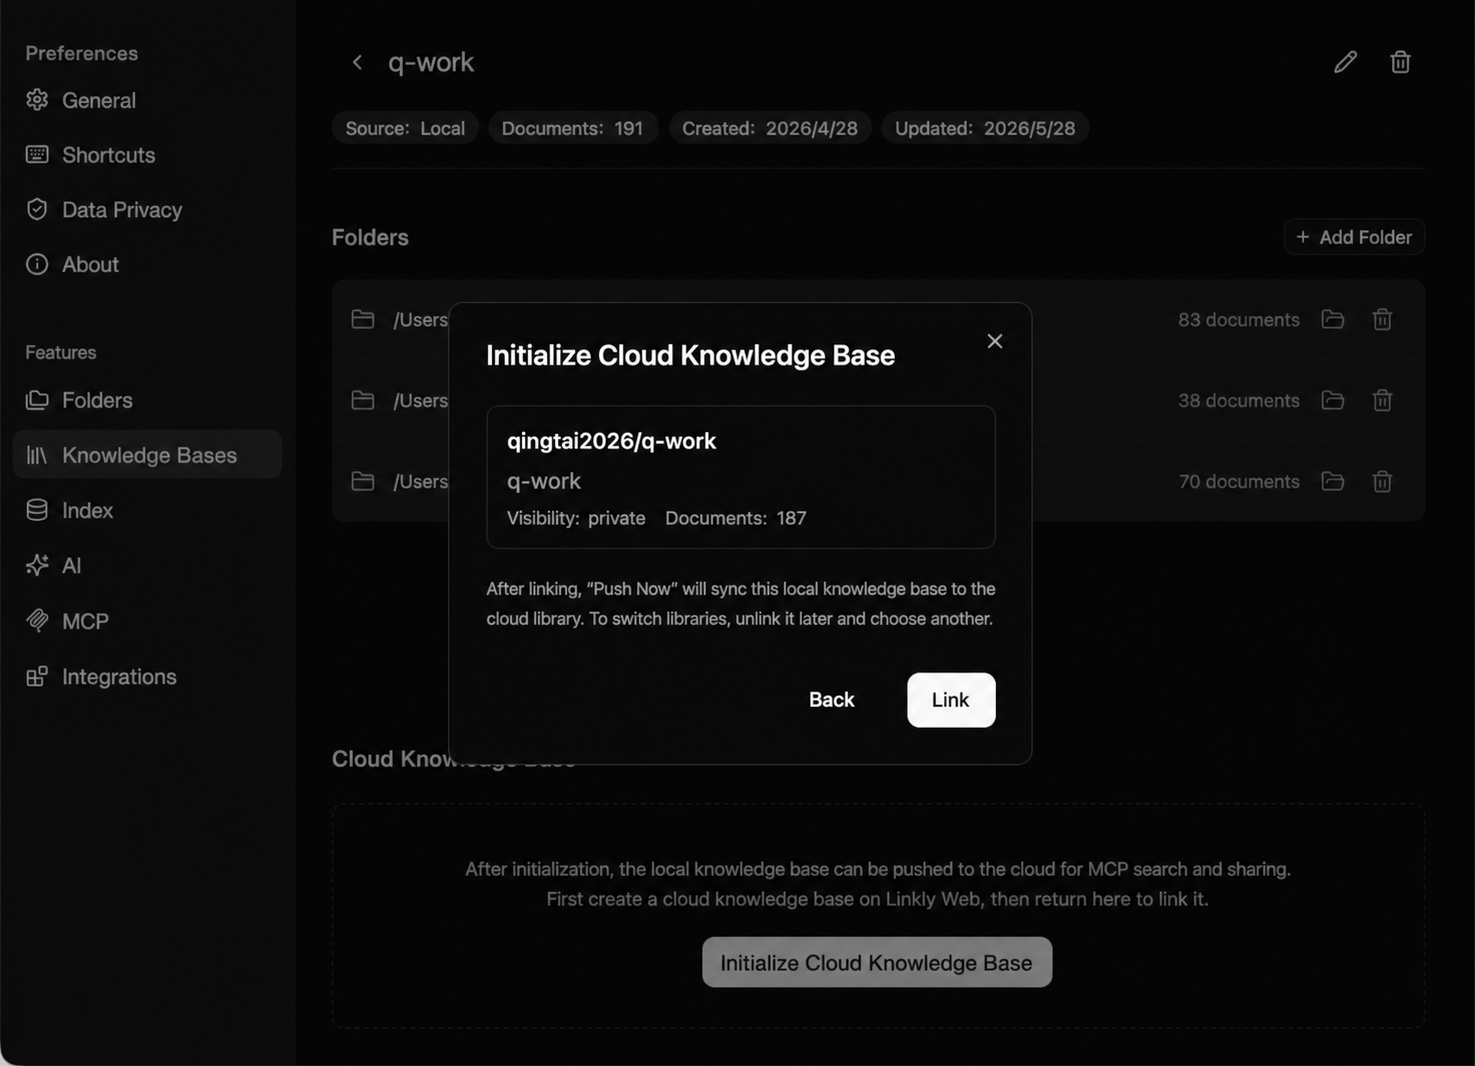Click the Created: 2026/4/28 chip
The image size is (1475, 1066).
770,128
